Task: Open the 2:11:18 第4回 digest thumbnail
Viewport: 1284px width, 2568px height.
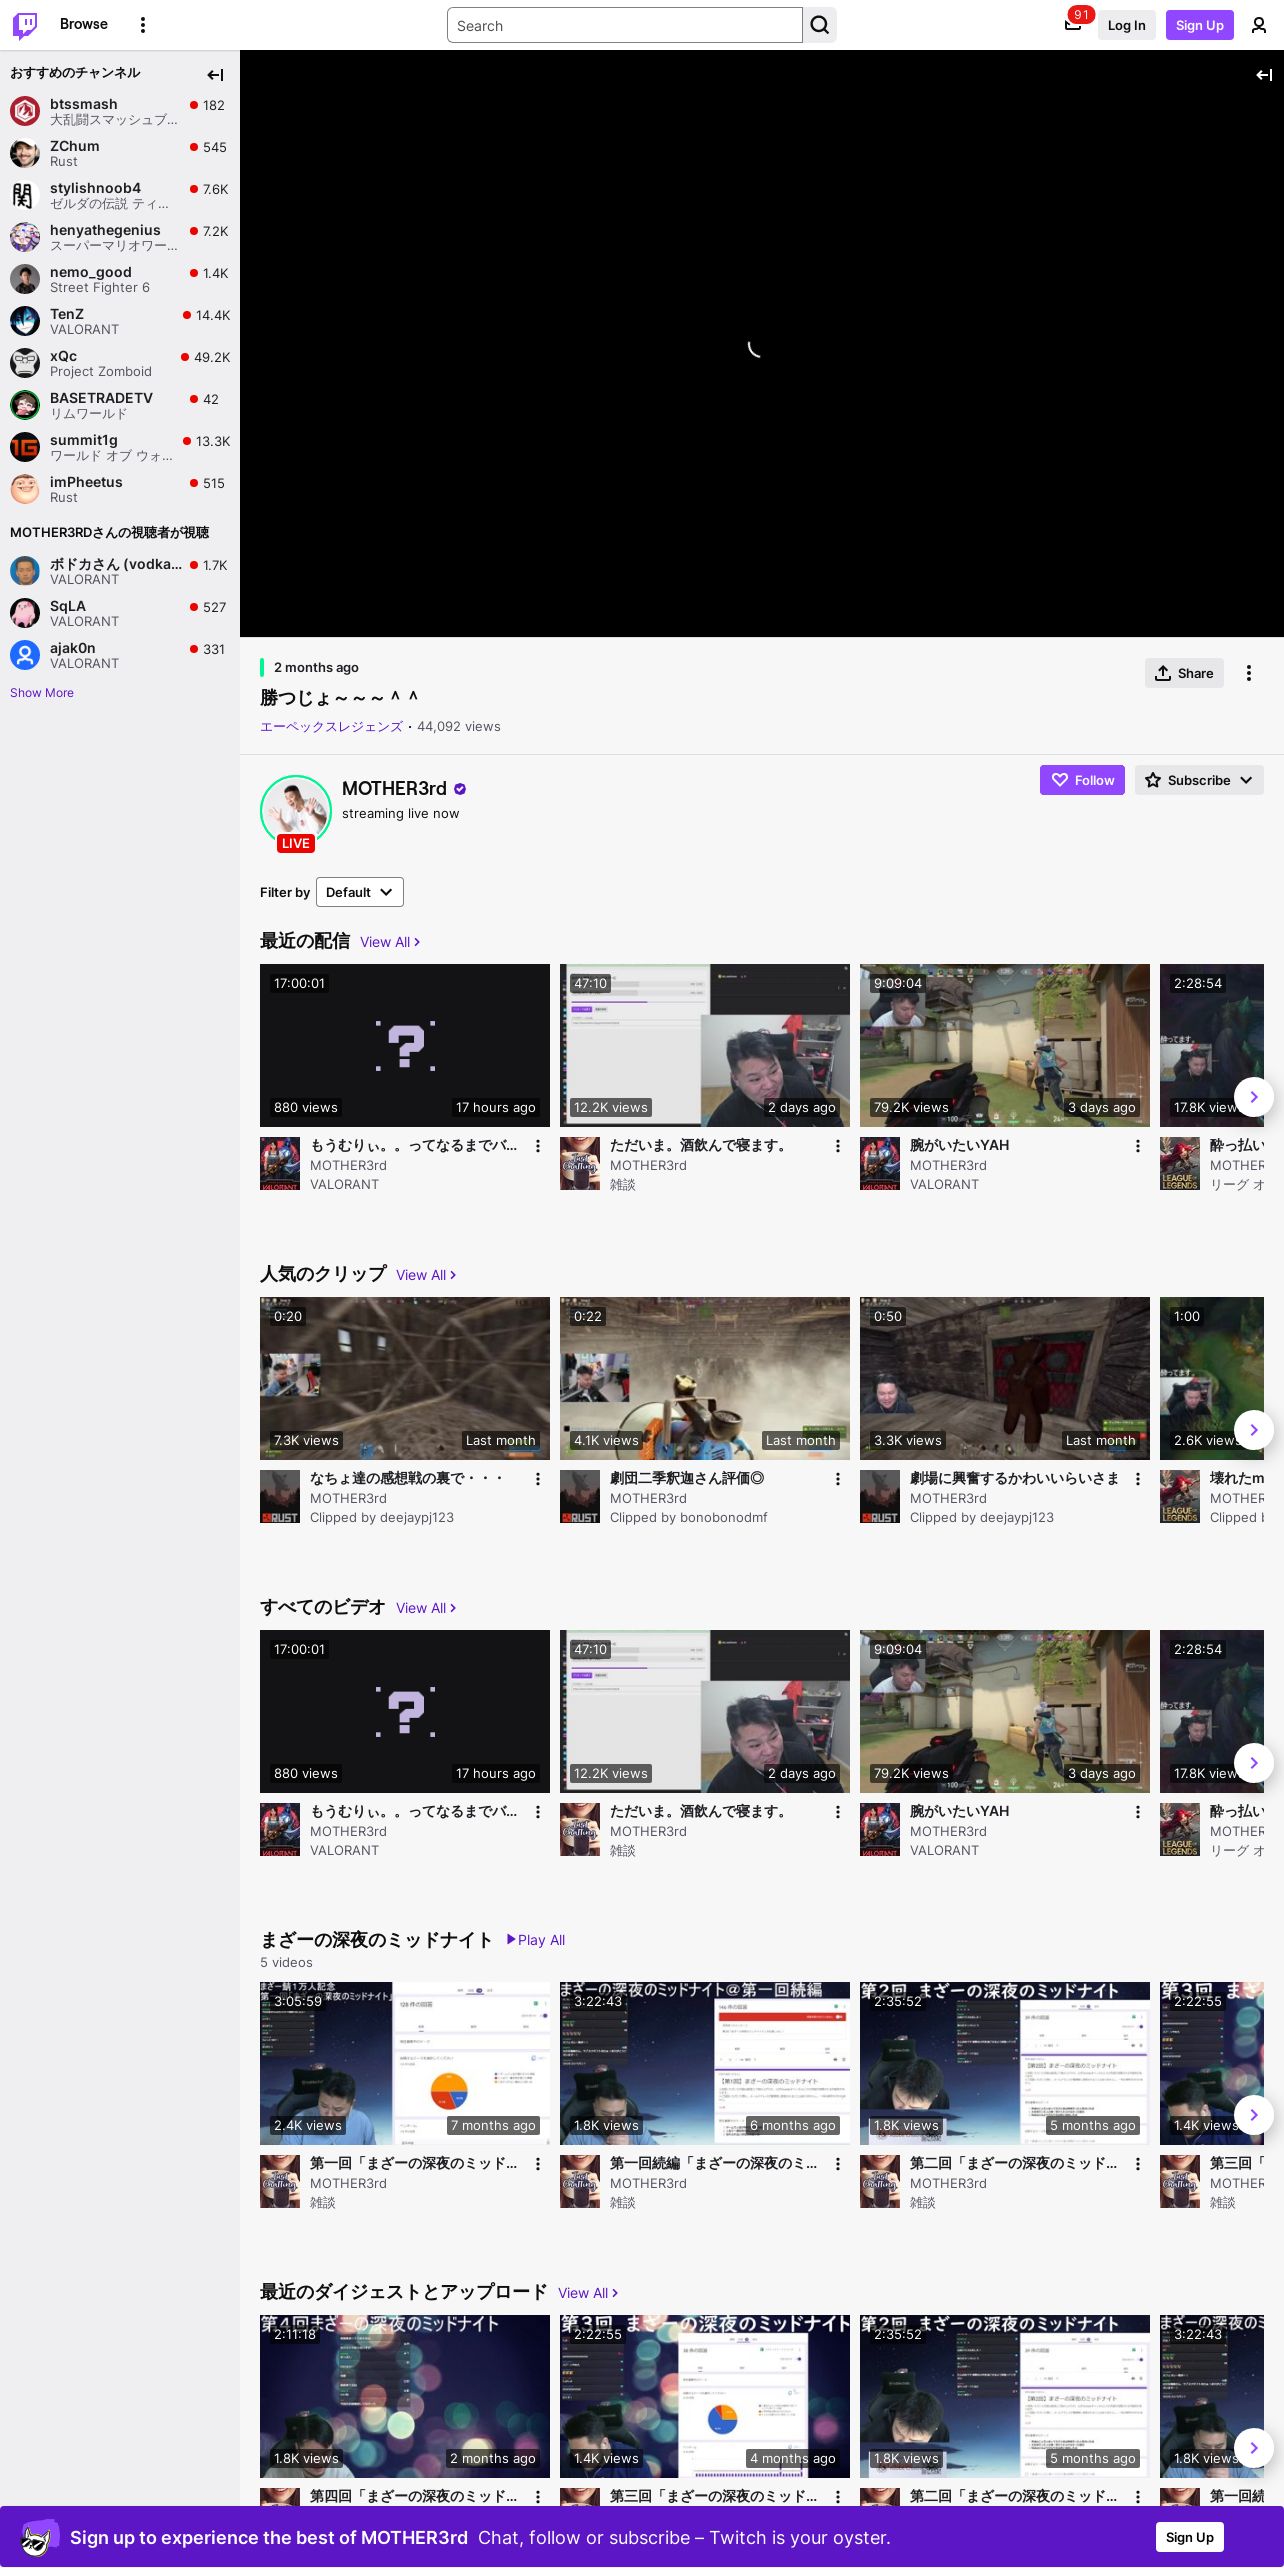Action: pos(405,2396)
